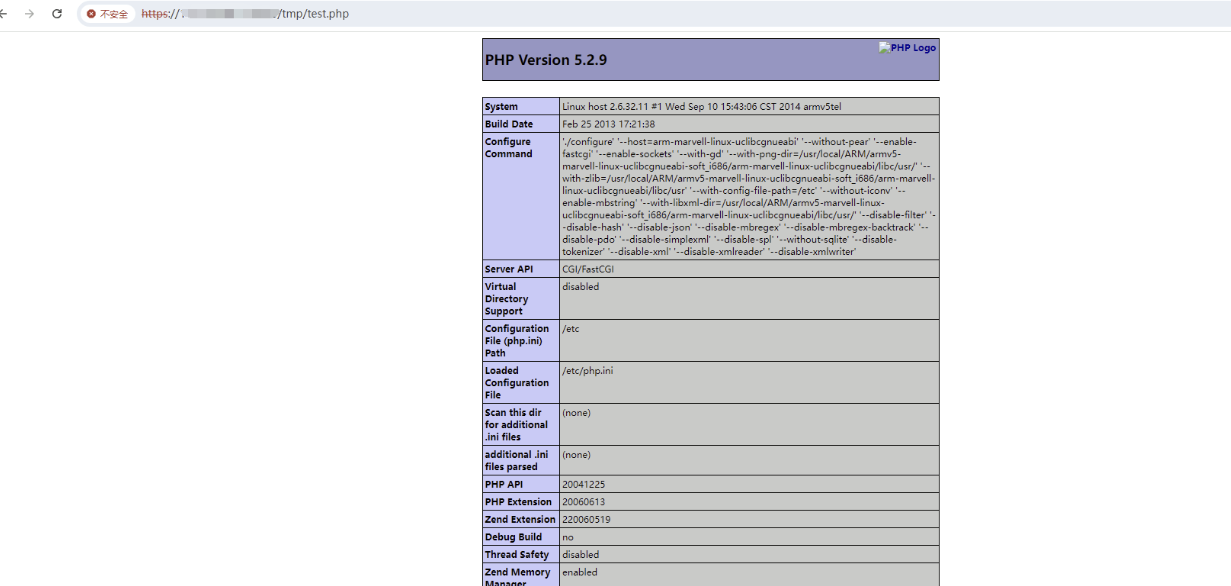Image resolution: width=1231 pixels, height=586 pixels.
Task: Select the PHP Extension label
Action: [518, 502]
